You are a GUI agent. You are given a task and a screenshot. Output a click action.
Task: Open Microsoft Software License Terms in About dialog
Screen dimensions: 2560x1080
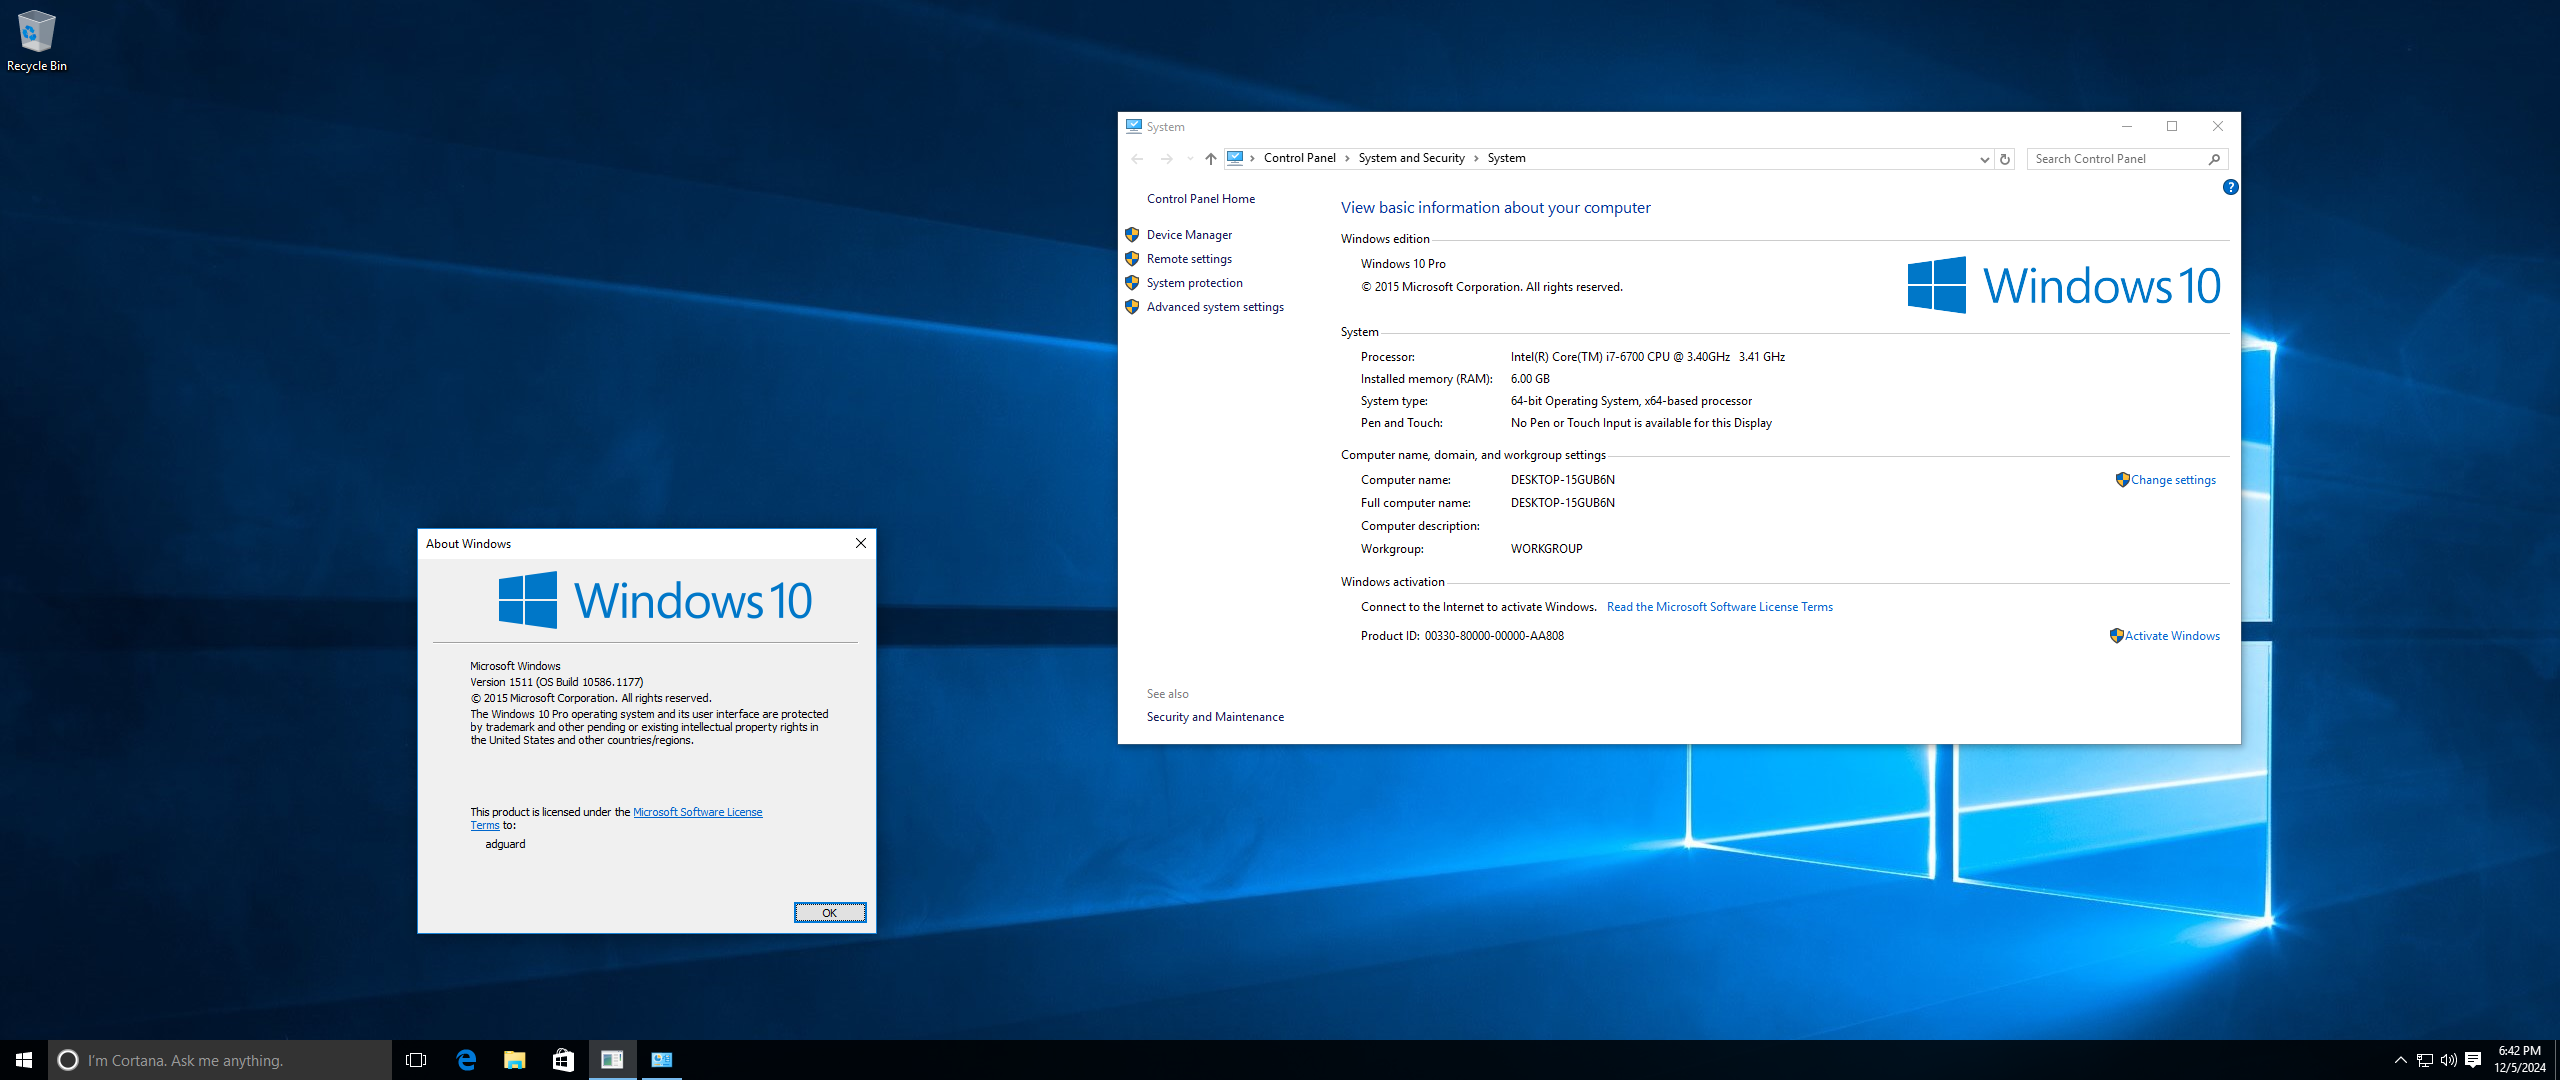click(697, 812)
